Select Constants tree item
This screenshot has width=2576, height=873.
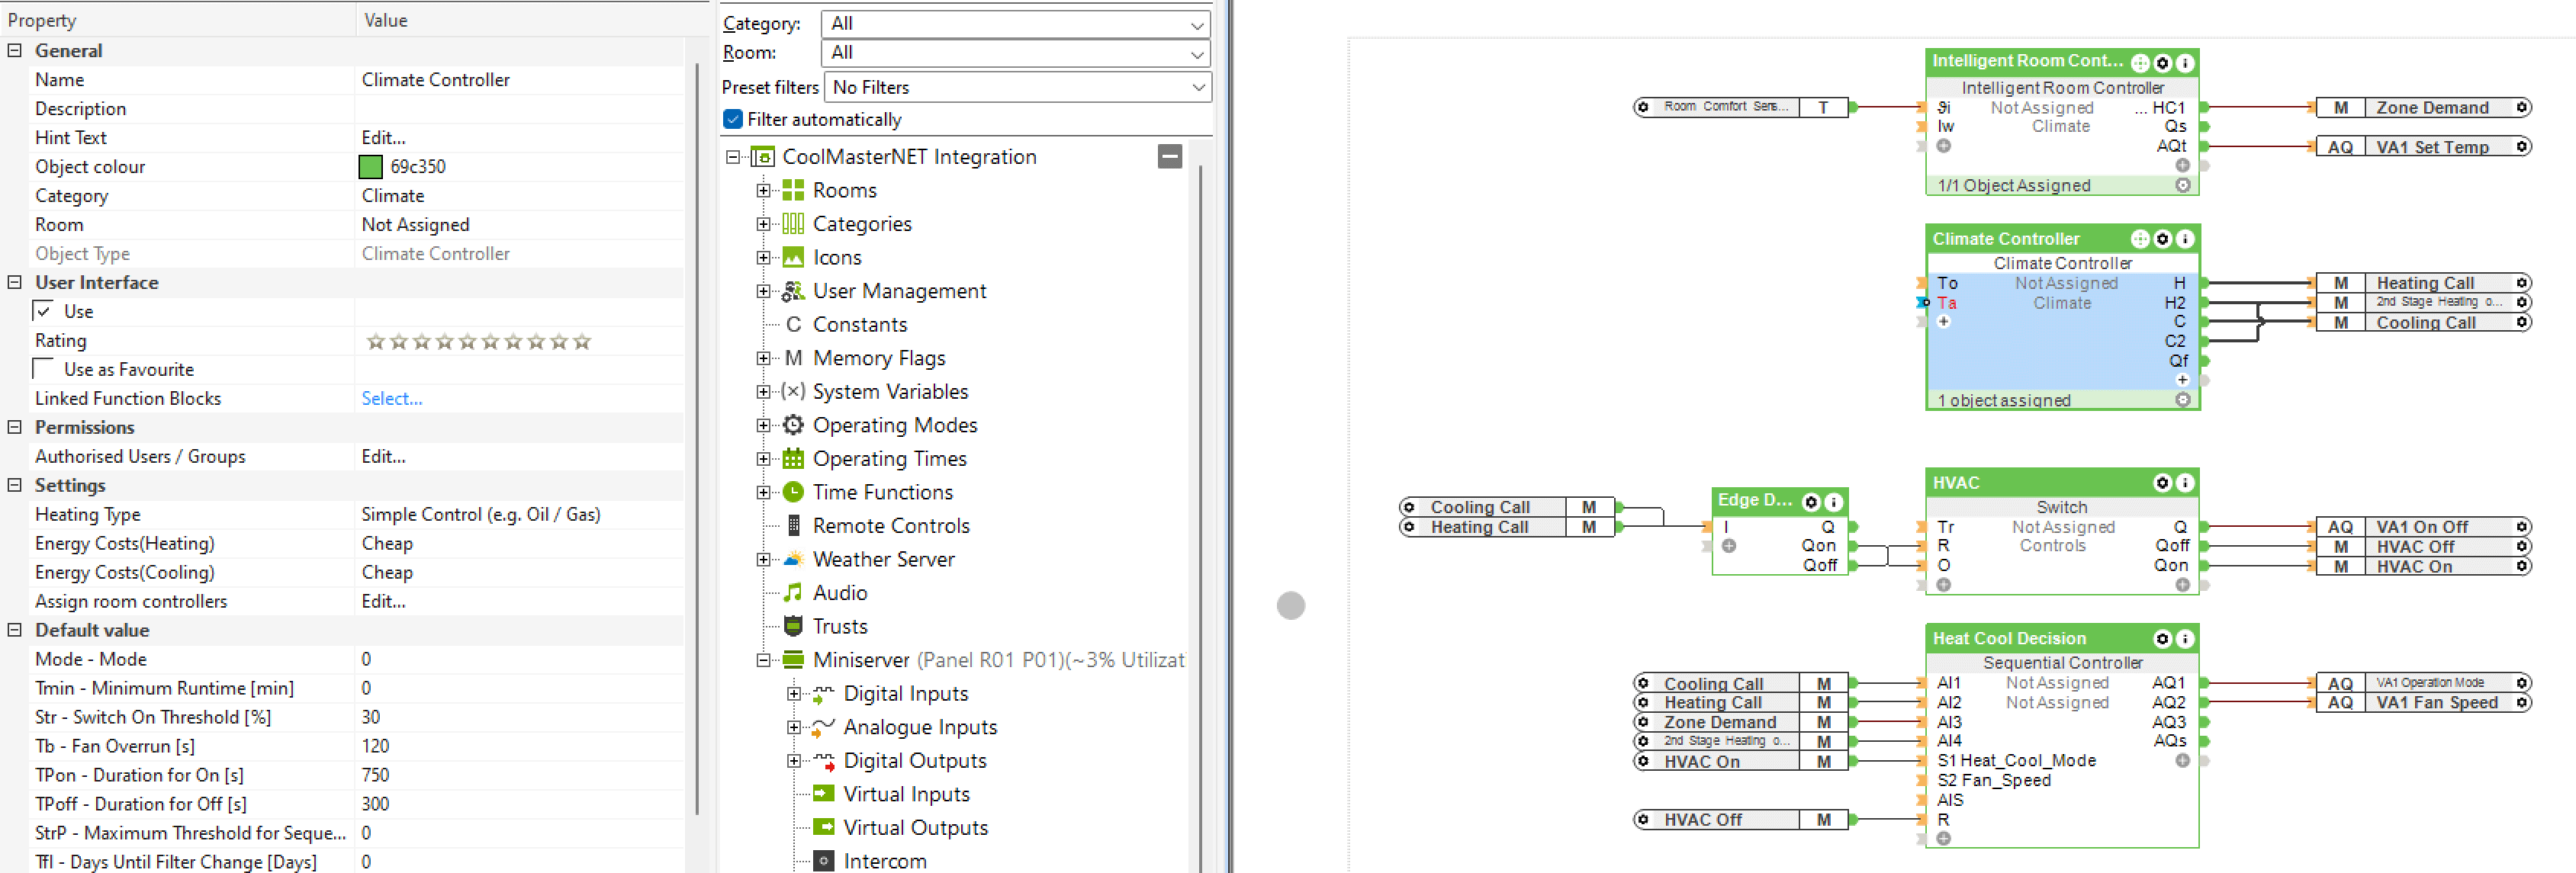click(859, 324)
